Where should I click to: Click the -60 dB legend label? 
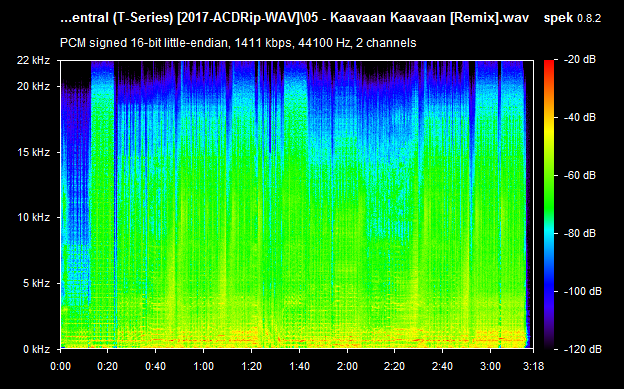pyautogui.click(x=580, y=175)
